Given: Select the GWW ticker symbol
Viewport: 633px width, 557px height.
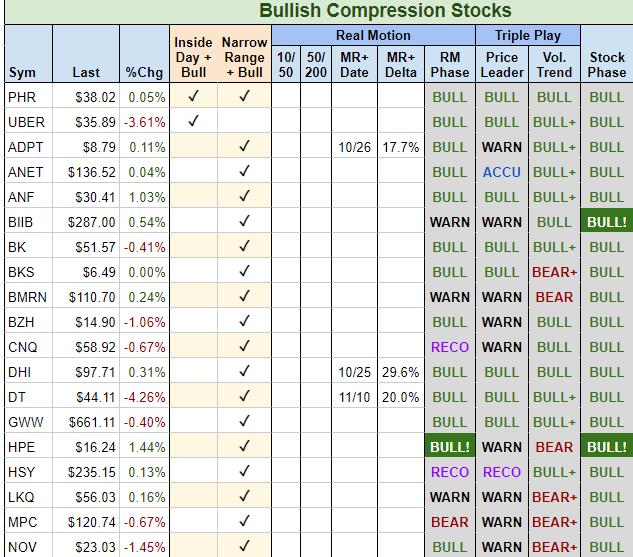Looking at the screenshot, I should (24, 422).
